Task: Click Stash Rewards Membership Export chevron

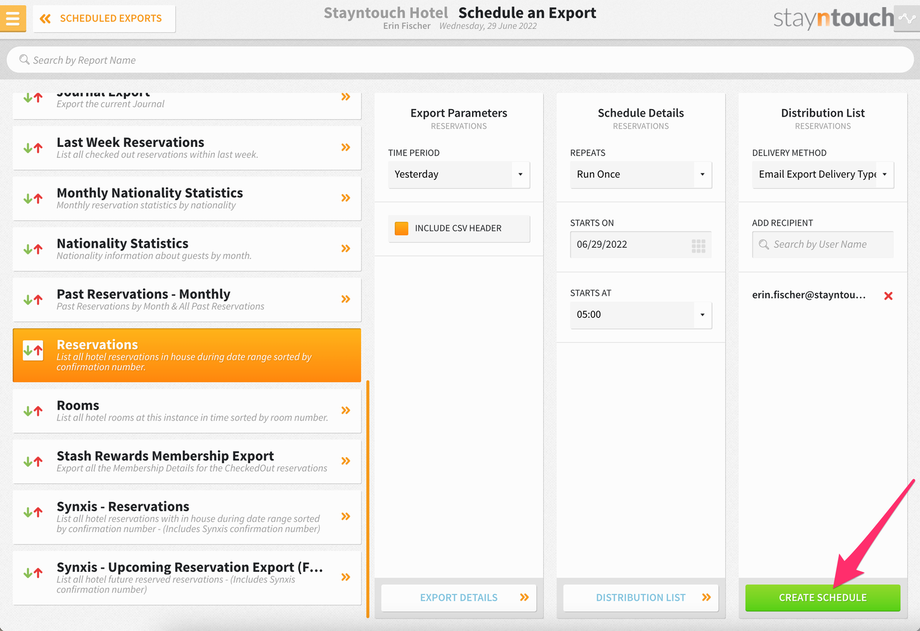Action: [x=346, y=461]
